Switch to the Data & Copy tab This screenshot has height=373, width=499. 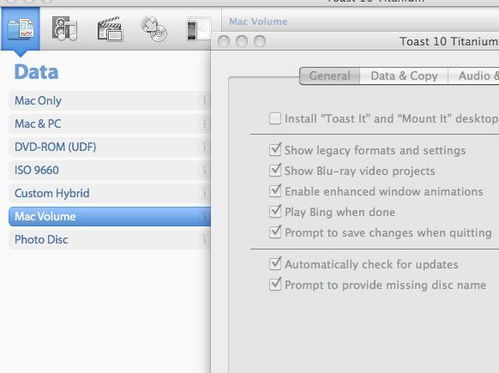[404, 76]
